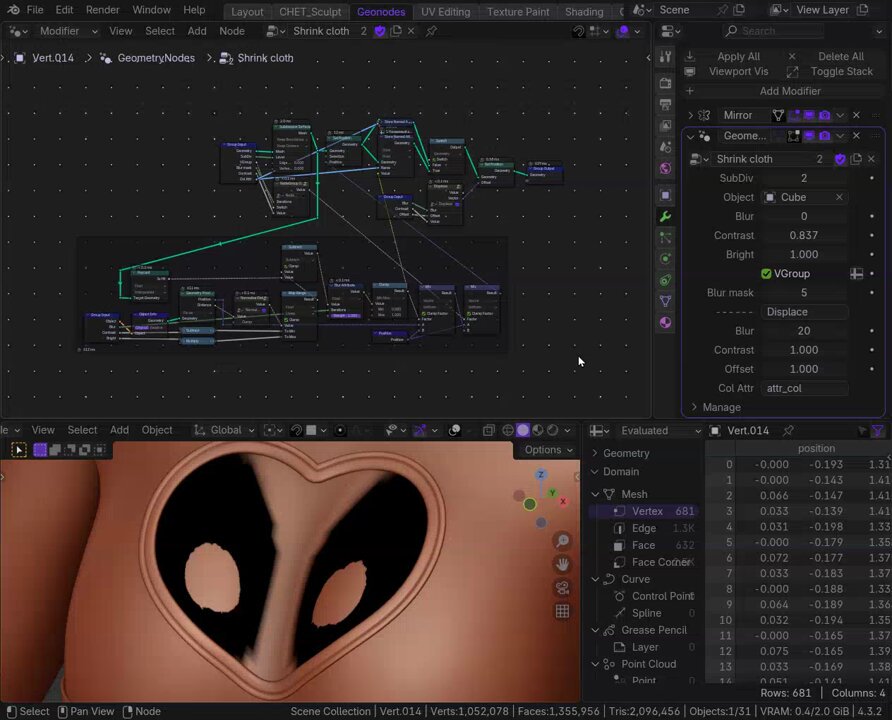Collapse the Curve group in spreadsheet

click(595, 579)
